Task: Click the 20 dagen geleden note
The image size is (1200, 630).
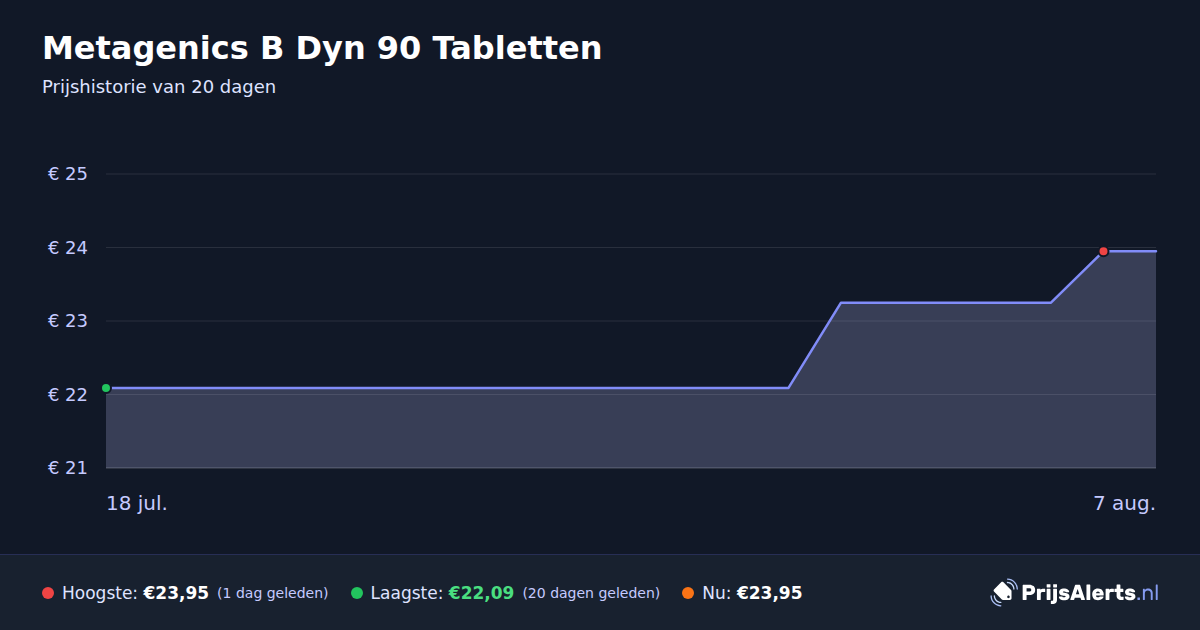Action: point(591,593)
